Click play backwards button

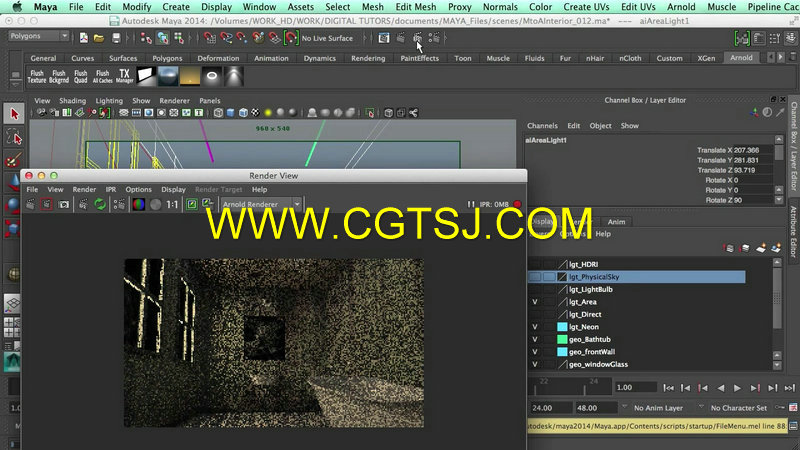720,388
